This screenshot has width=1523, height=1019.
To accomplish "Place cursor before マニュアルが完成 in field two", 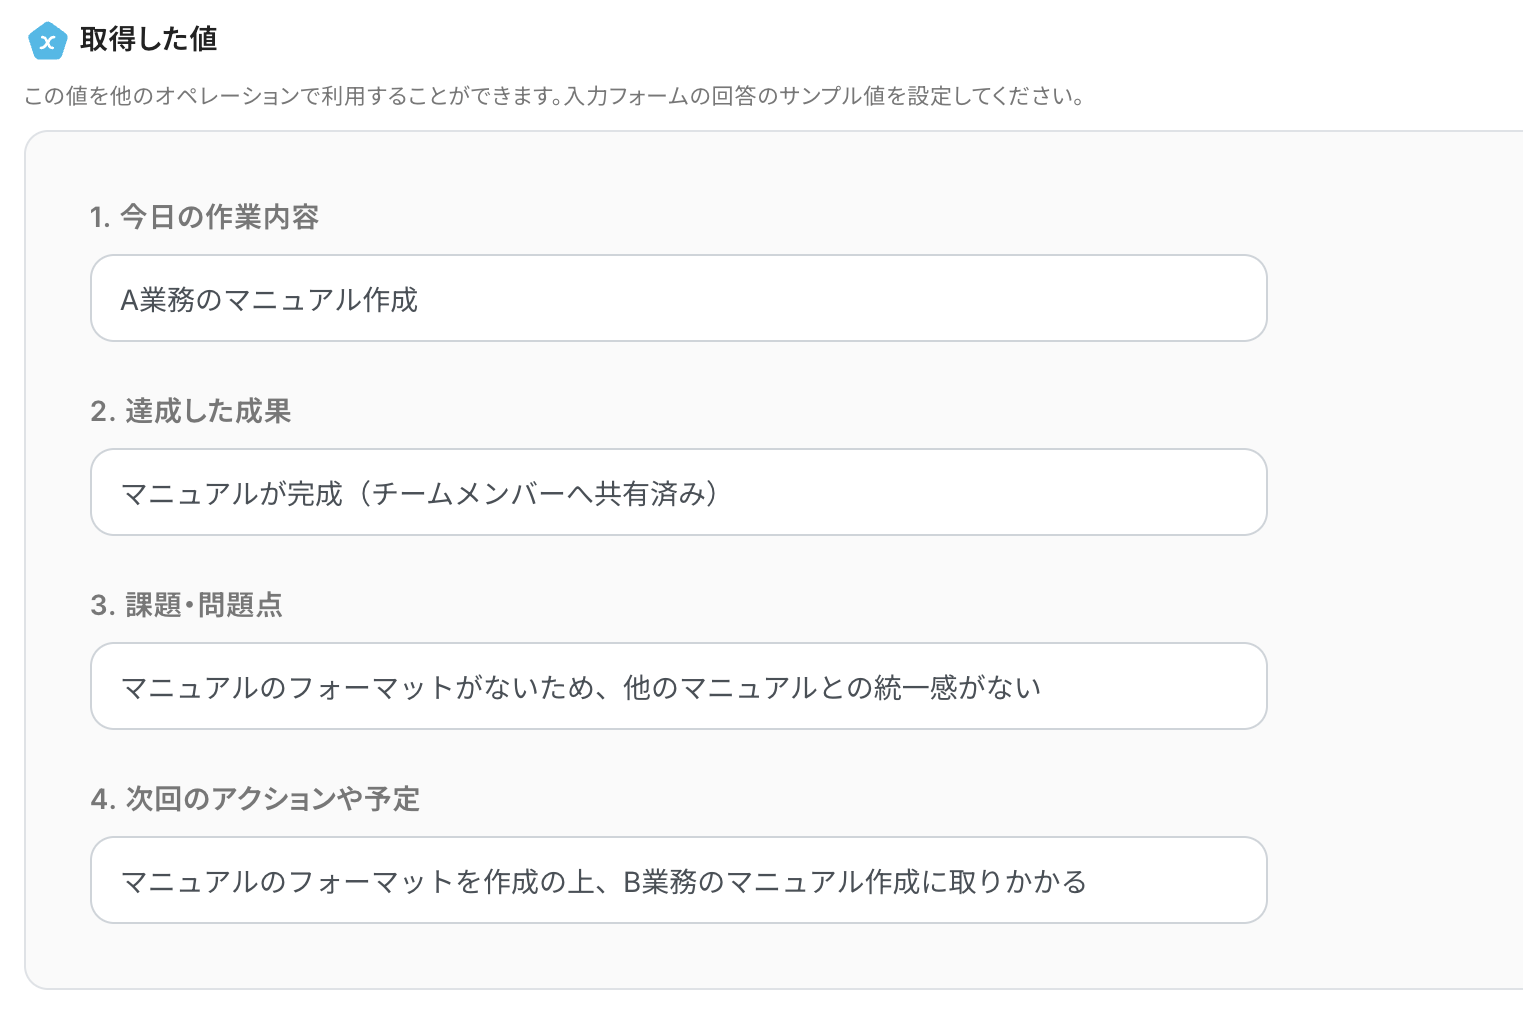I will click(x=121, y=493).
